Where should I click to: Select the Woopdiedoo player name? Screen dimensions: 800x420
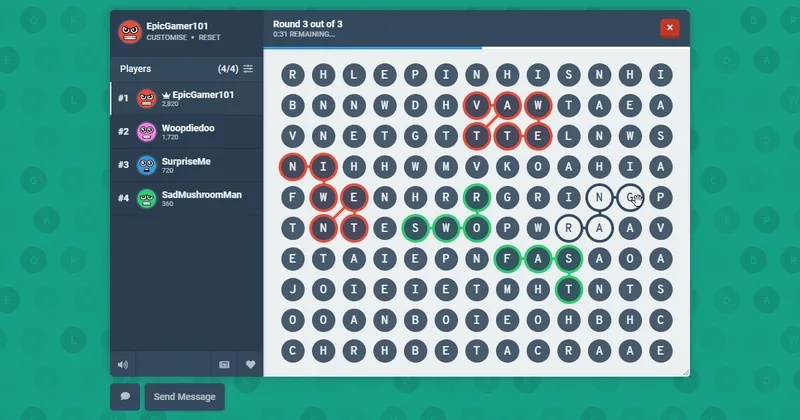pos(188,128)
